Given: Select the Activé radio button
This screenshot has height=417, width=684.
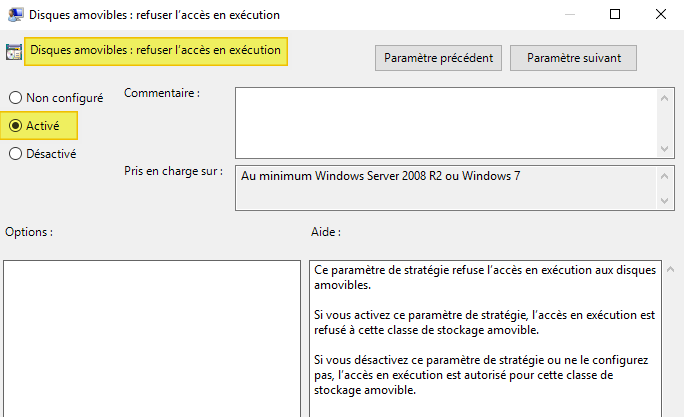Looking at the screenshot, I should (15, 126).
